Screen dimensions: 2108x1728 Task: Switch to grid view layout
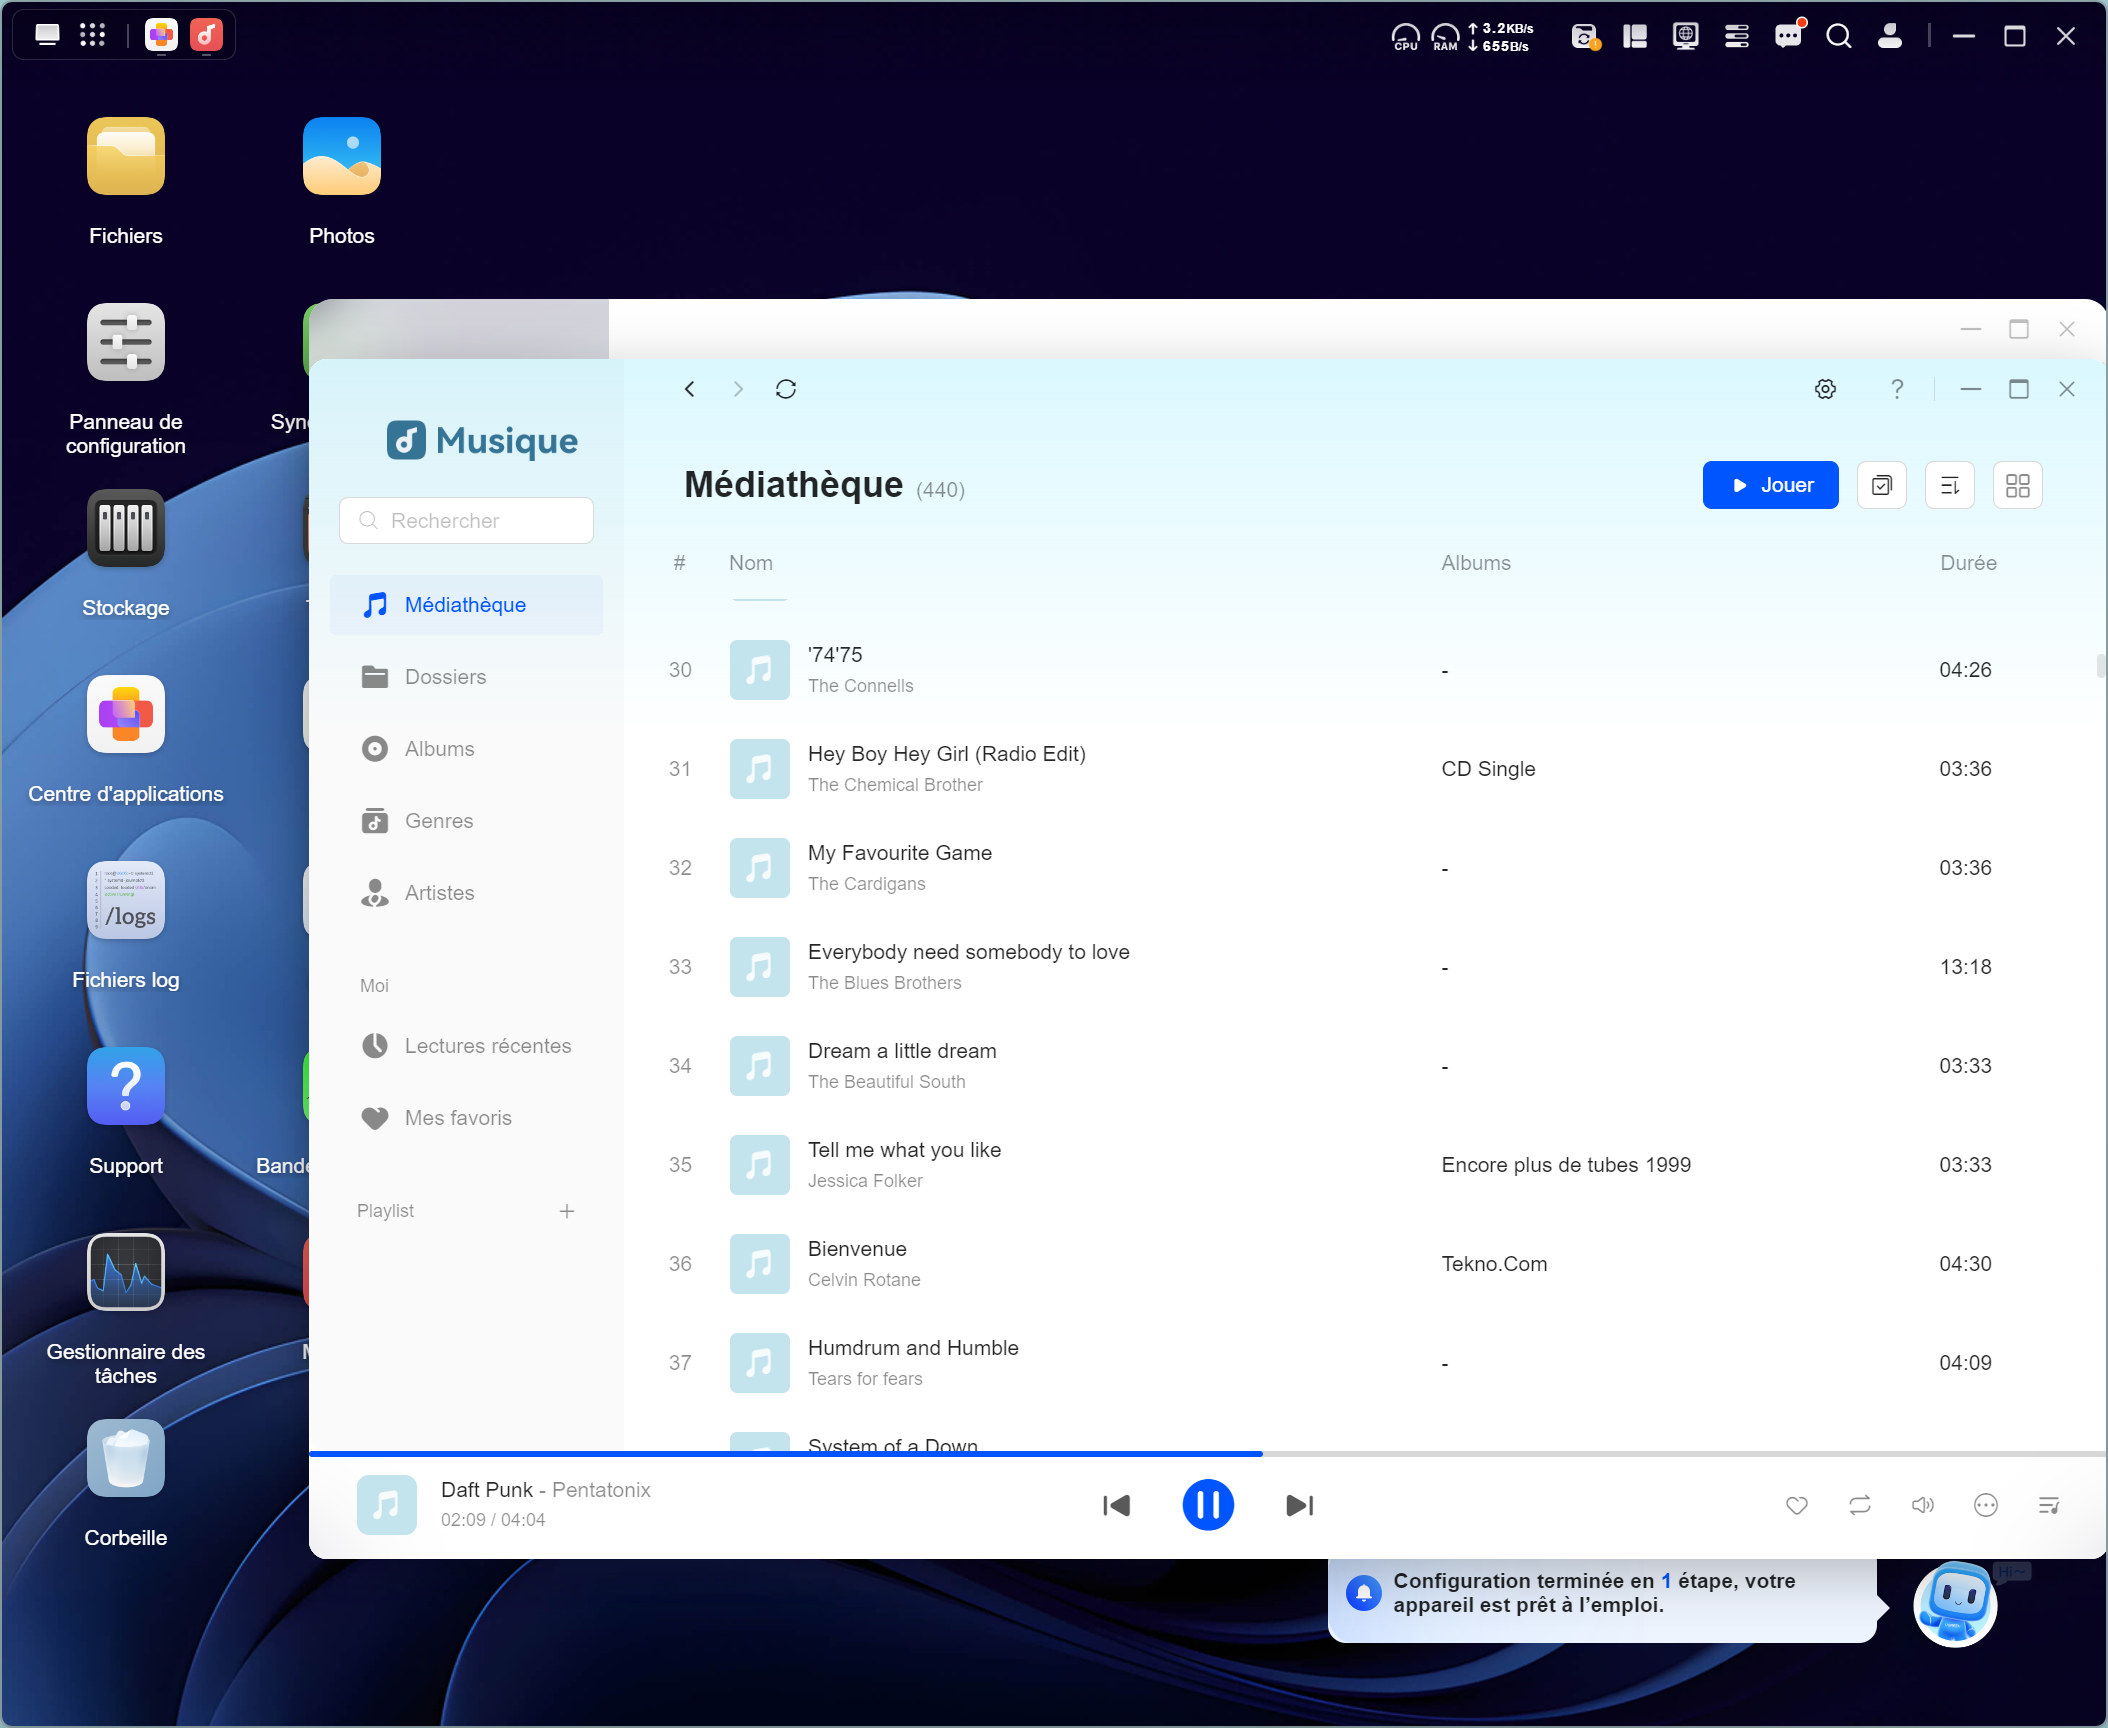[2018, 485]
